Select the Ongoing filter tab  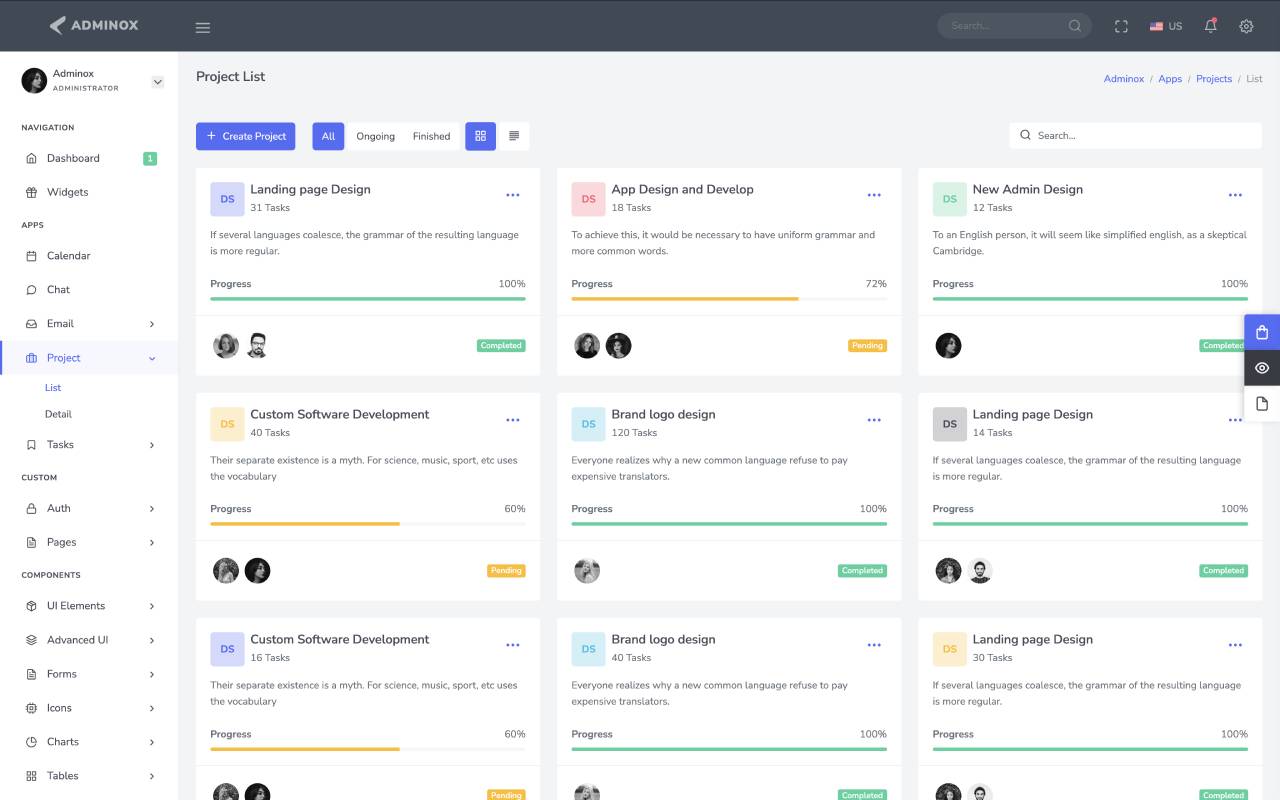coord(375,136)
